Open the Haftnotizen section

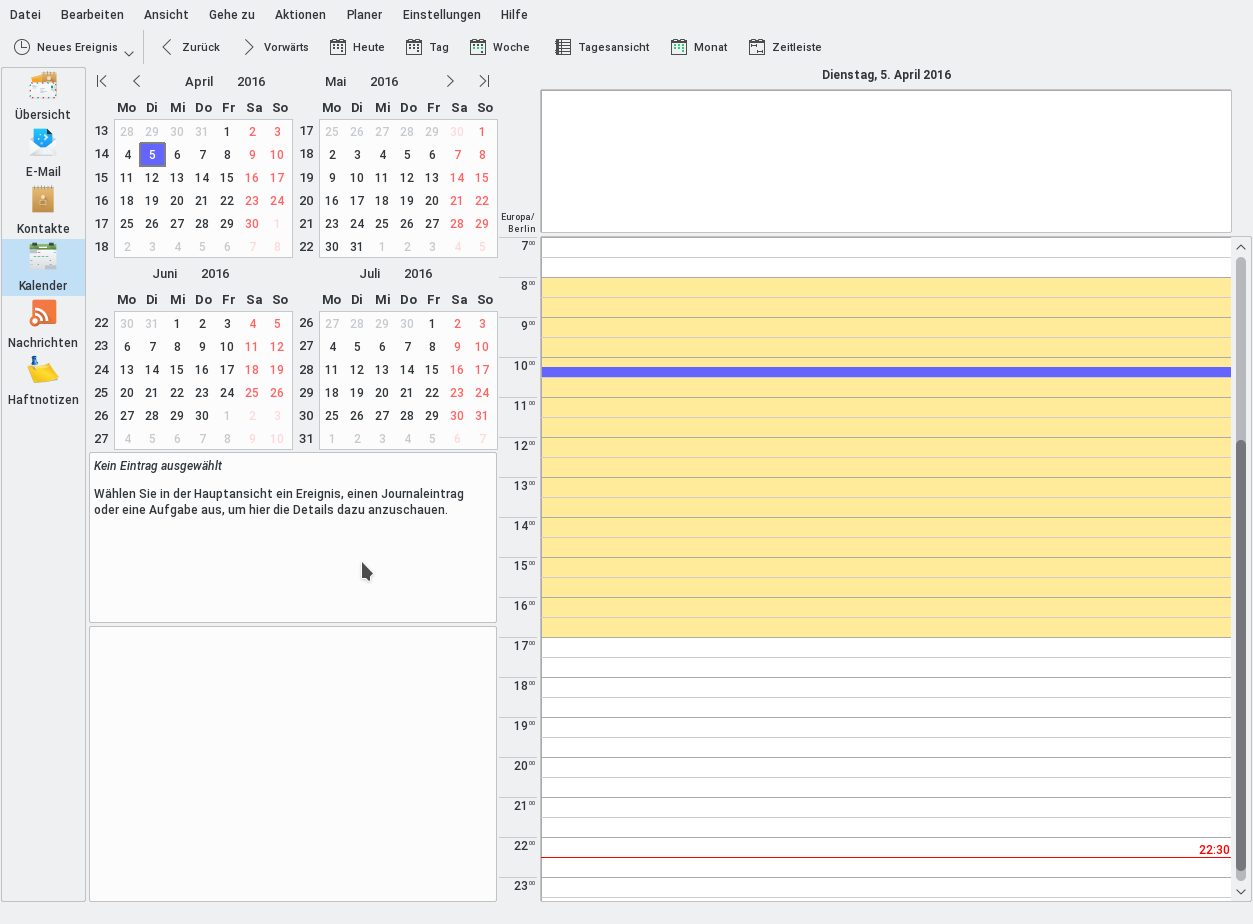tap(43, 381)
